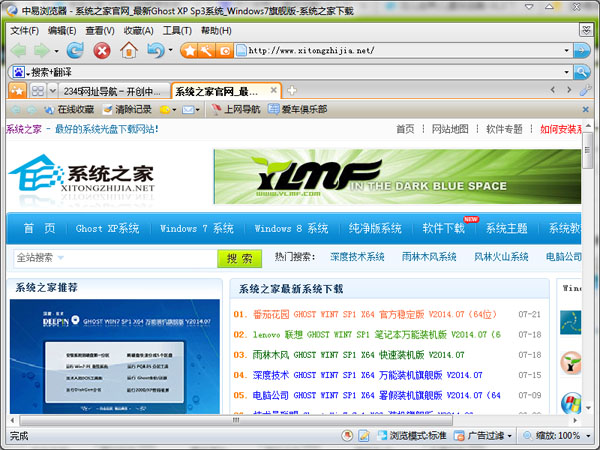Click the red Stop loading button

tap(102, 50)
